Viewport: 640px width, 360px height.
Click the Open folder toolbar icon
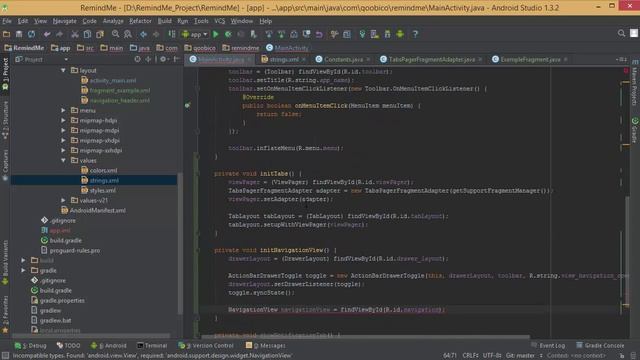pyautogui.click(x=7, y=34)
